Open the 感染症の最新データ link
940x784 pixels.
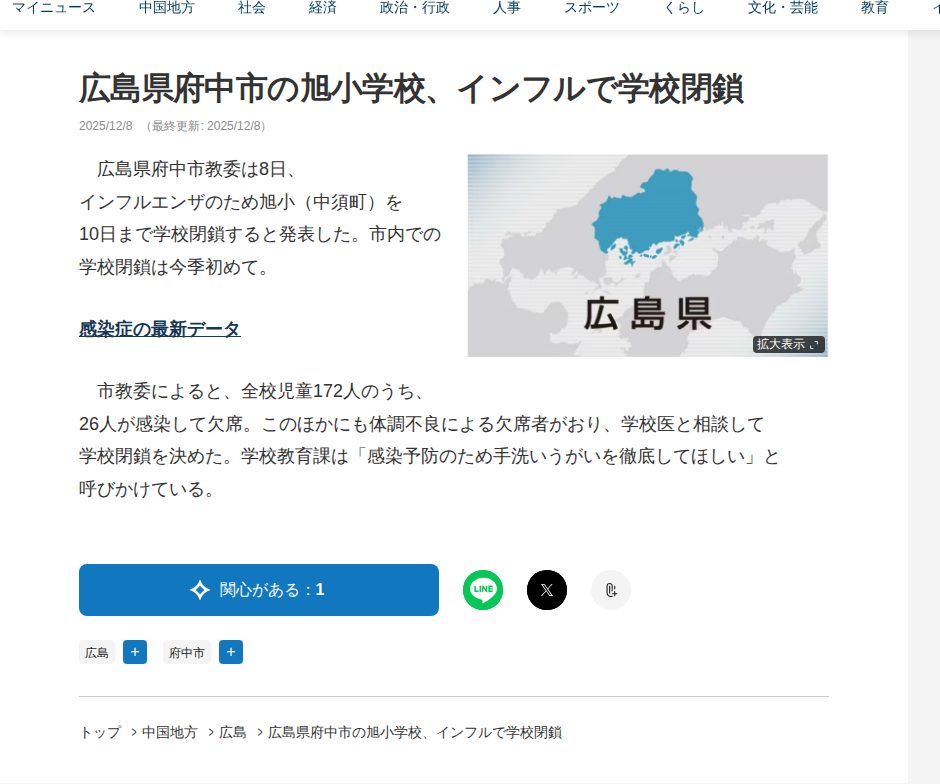[x=160, y=329]
